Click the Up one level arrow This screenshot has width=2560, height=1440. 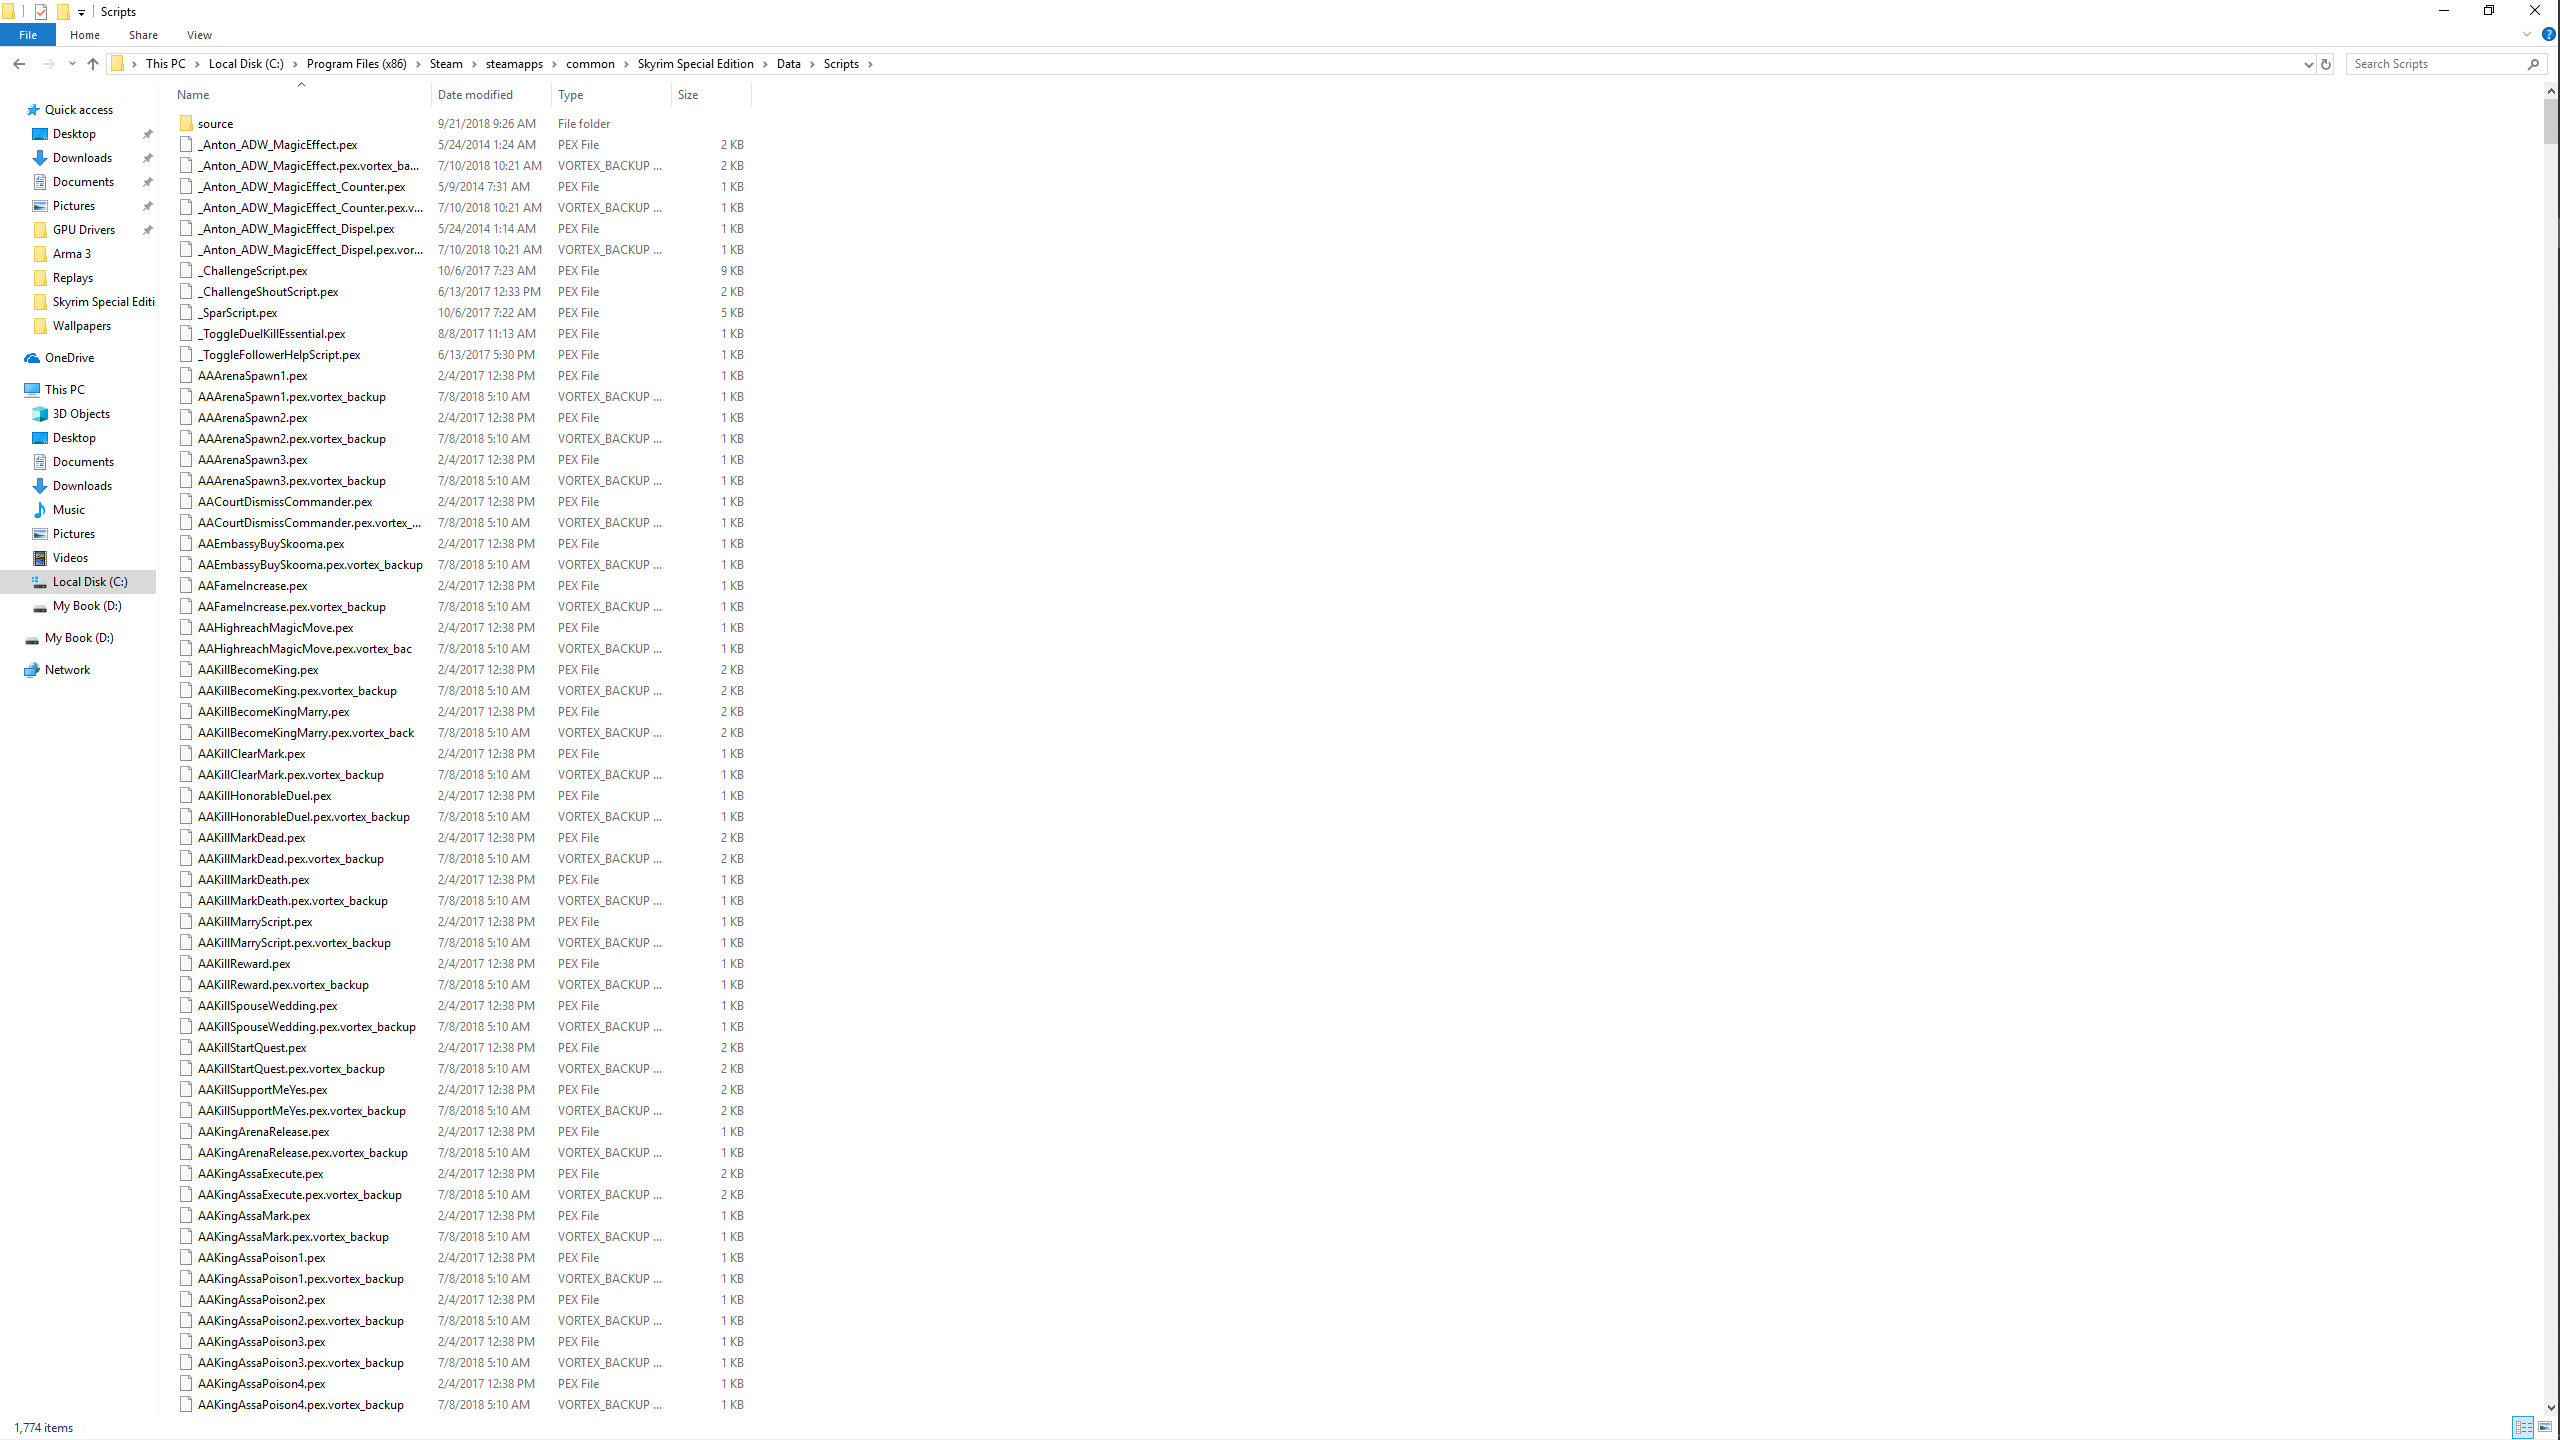pyautogui.click(x=93, y=64)
